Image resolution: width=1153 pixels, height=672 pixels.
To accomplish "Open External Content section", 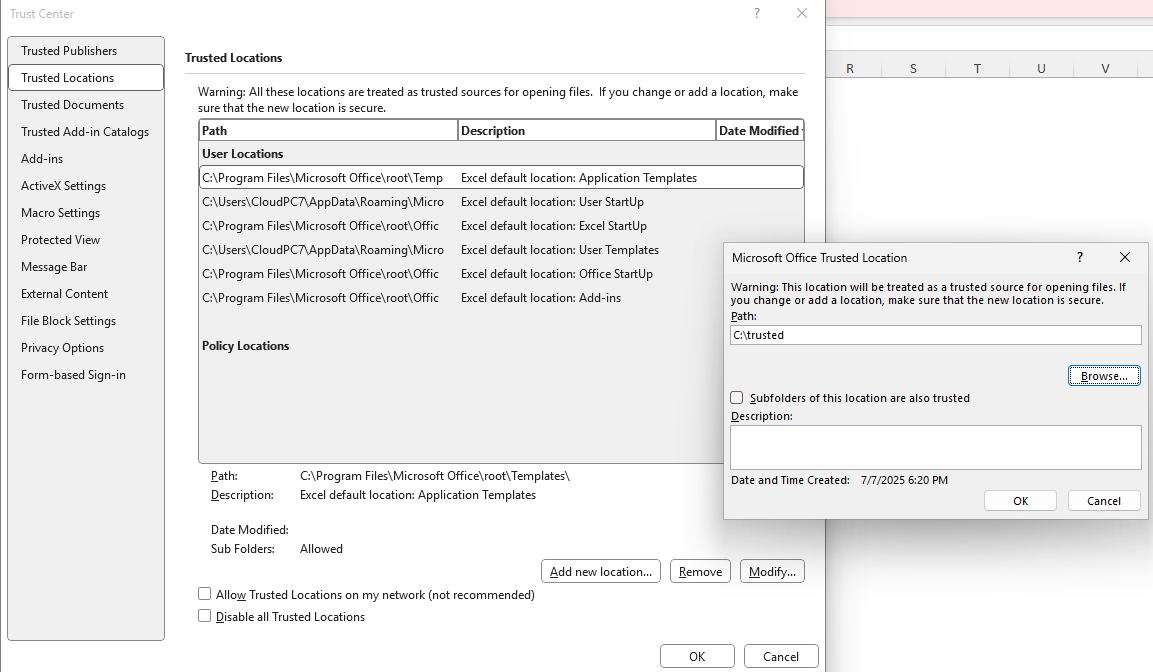I will click(86, 293).
